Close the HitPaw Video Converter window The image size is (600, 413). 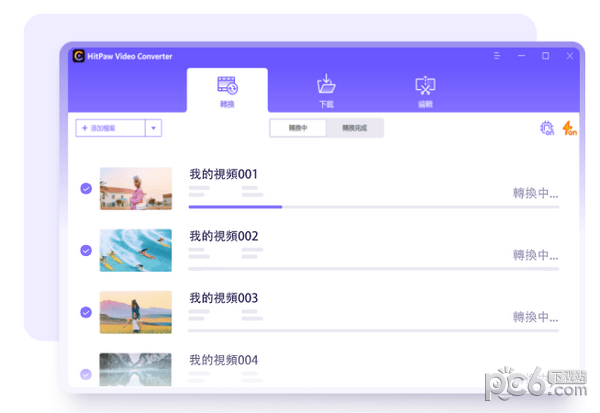(x=570, y=56)
